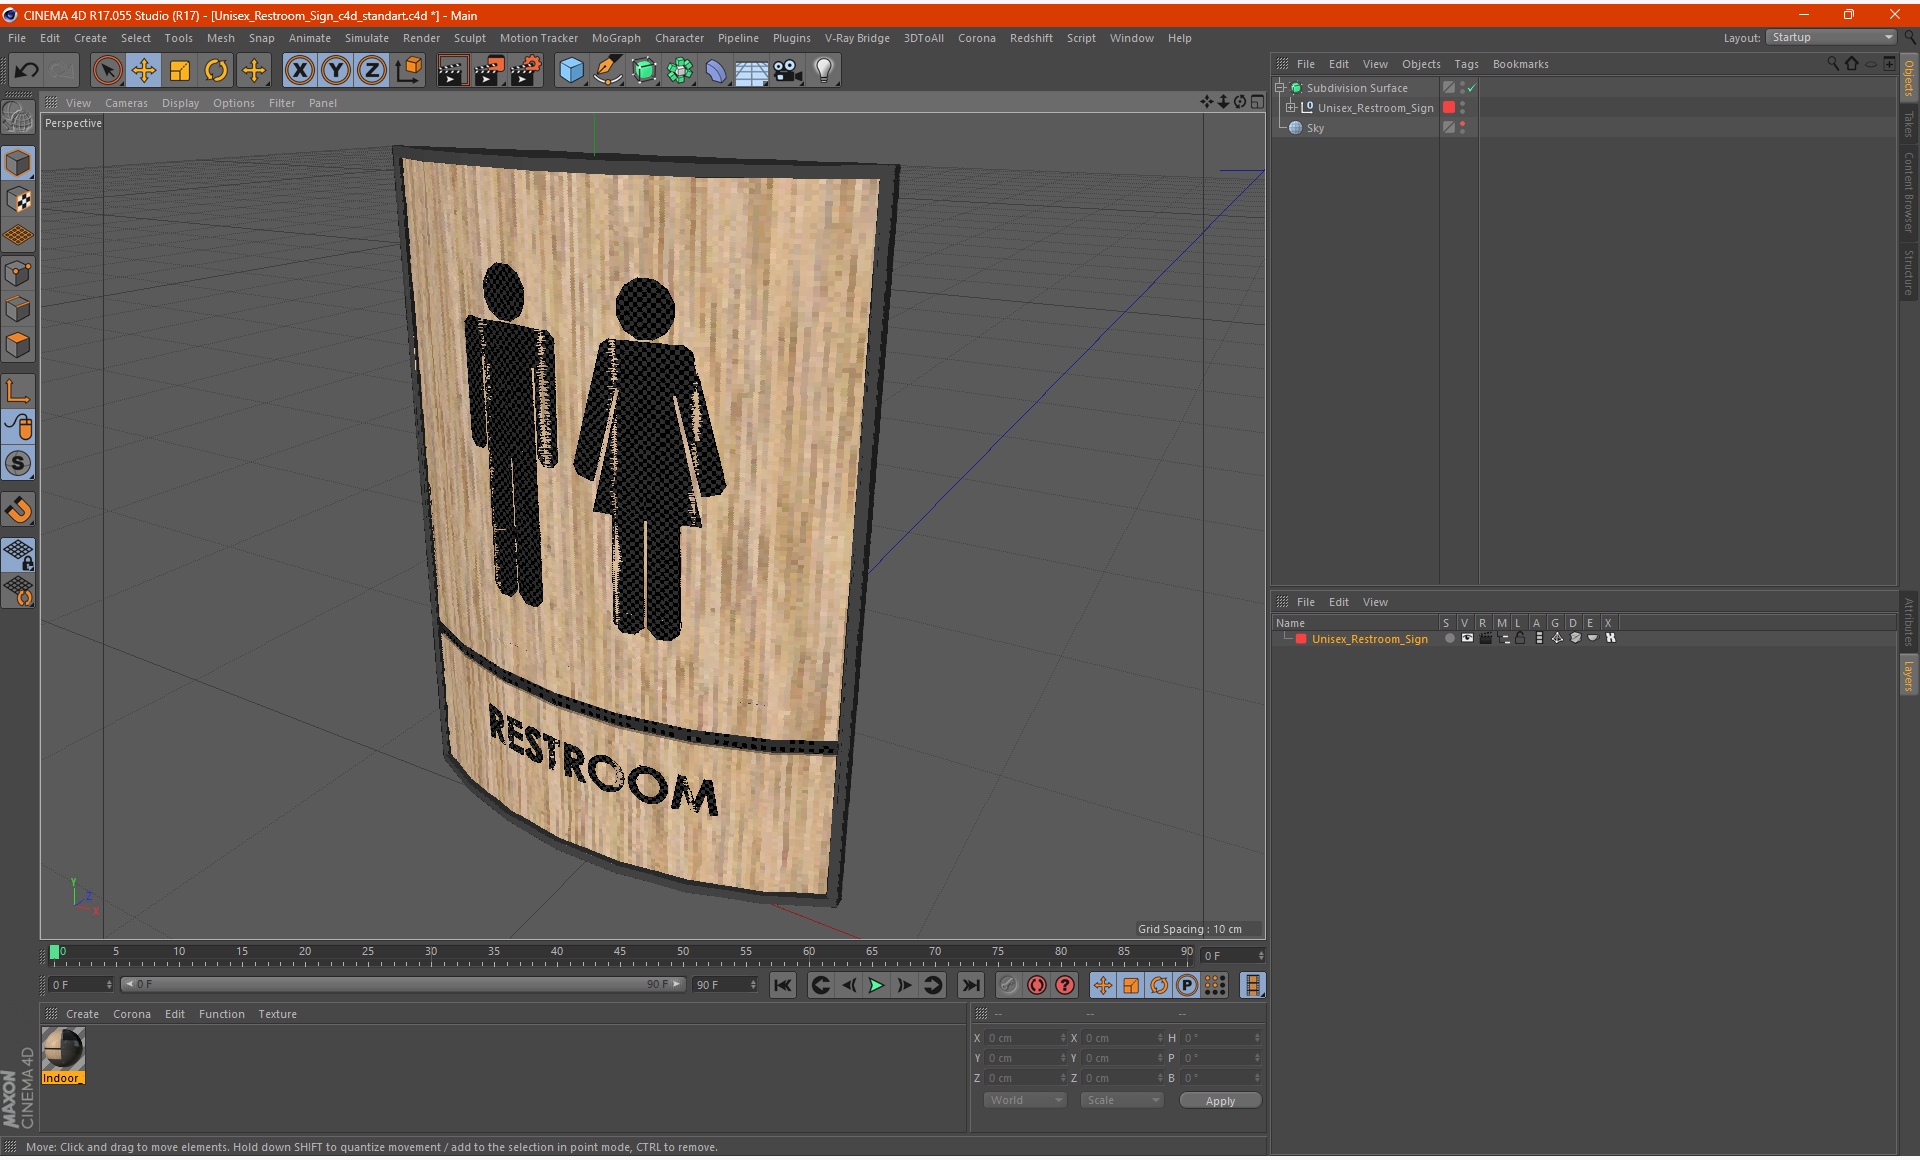The width and height of the screenshot is (1920, 1160).
Task: Select the Spline Pen tool icon
Action: tap(607, 70)
